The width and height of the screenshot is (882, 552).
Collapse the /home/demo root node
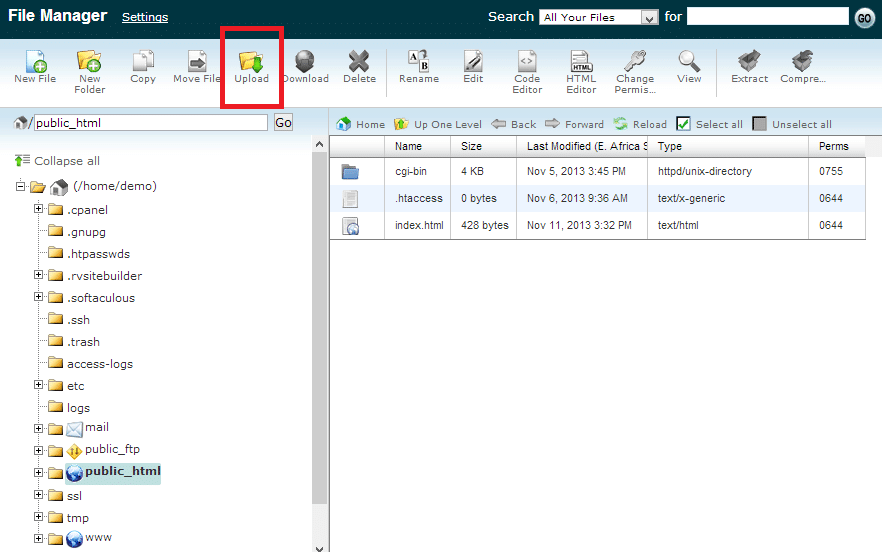coord(22,187)
